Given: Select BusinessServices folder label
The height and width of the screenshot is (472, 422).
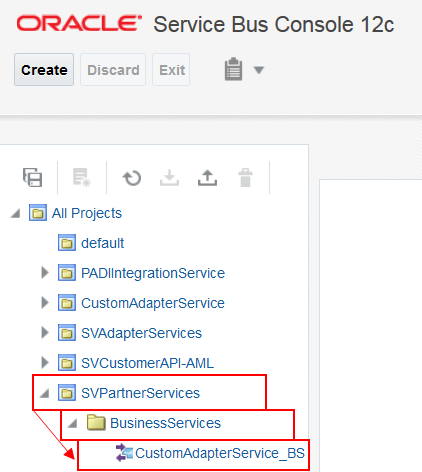Looking at the screenshot, I should click(x=165, y=423).
